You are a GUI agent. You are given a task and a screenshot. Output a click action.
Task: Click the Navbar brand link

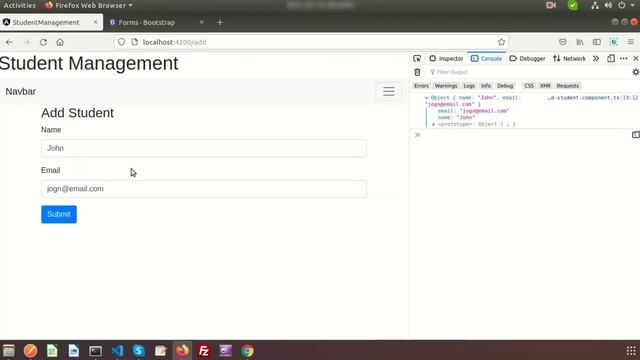pos(20,91)
